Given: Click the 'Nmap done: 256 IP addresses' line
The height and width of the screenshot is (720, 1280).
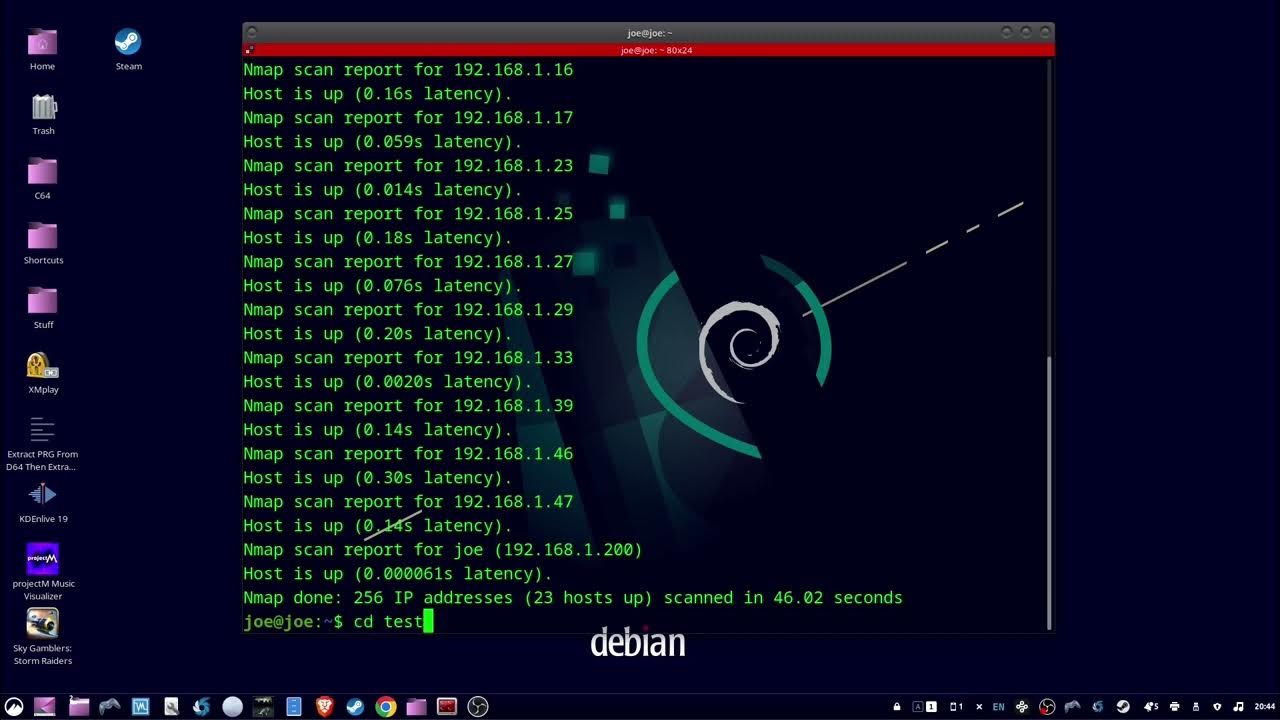Looking at the screenshot, I should [x=573, y=598].
